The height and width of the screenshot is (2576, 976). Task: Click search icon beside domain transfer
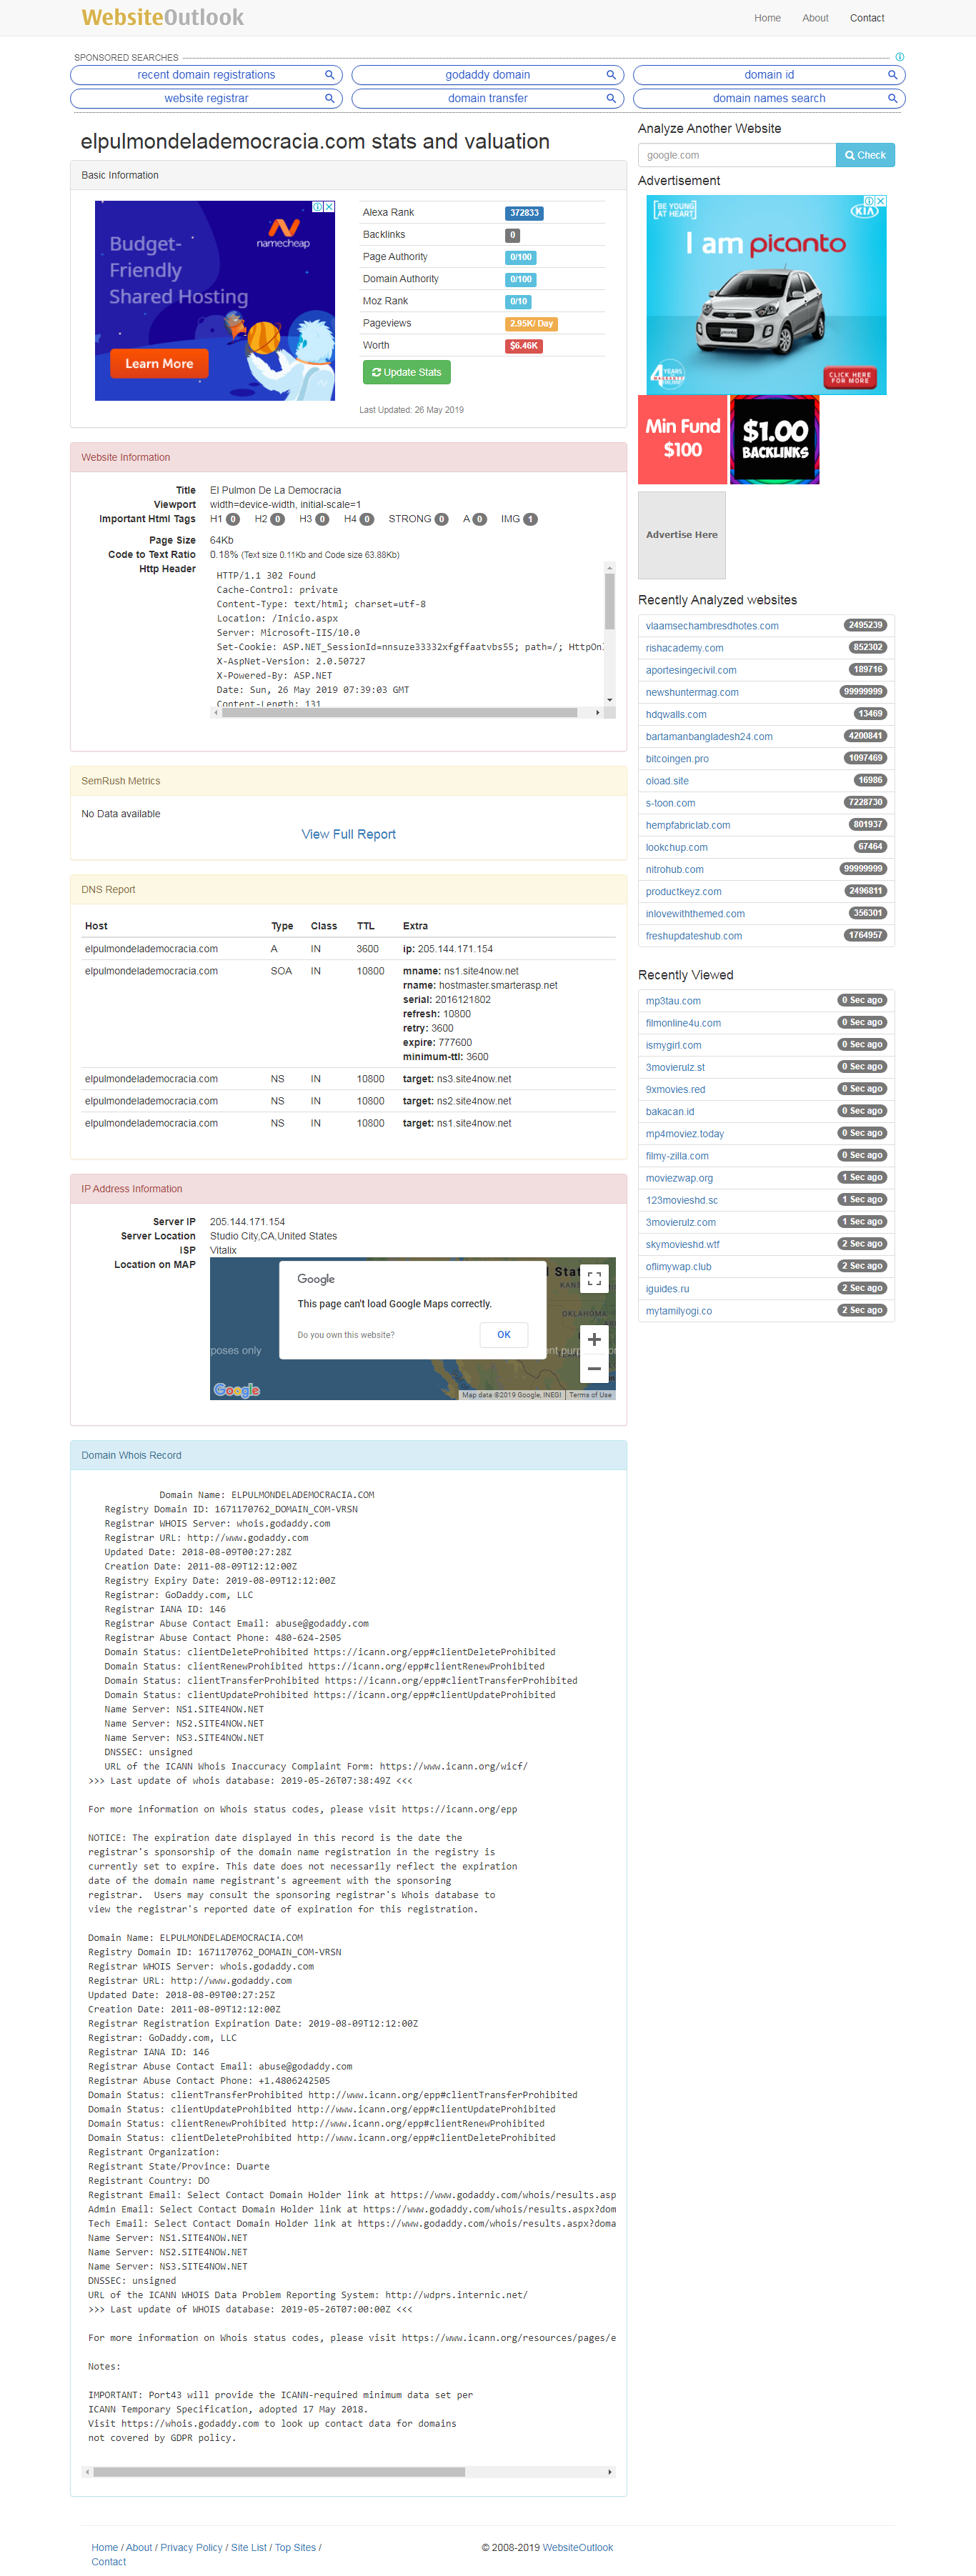click(x=611, y=98)
